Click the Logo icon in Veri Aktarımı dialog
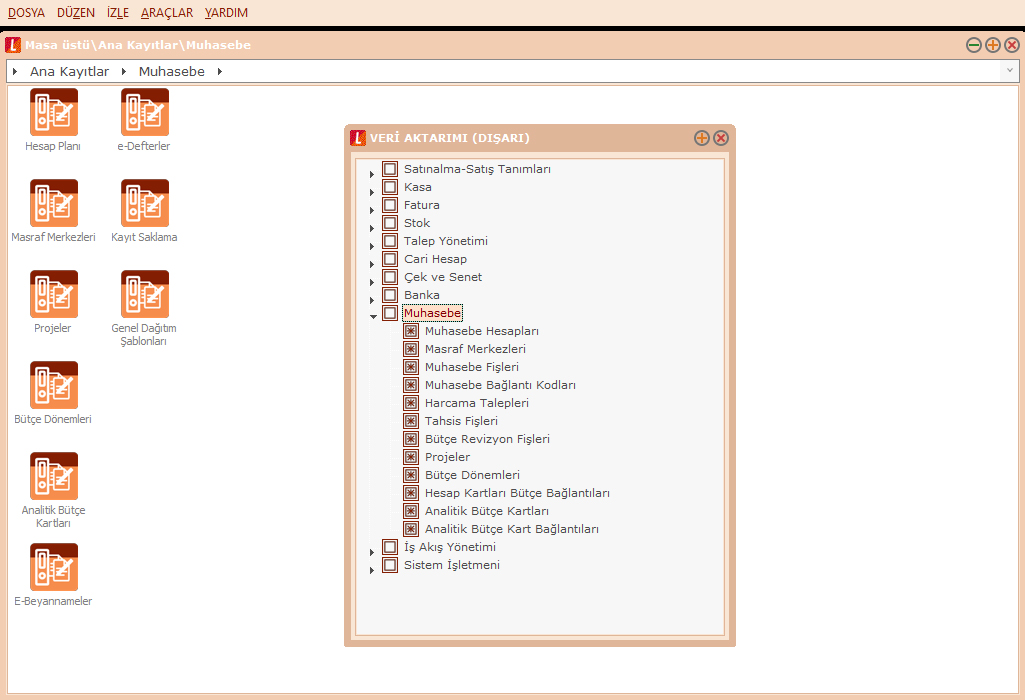 [x=358, y=138]
